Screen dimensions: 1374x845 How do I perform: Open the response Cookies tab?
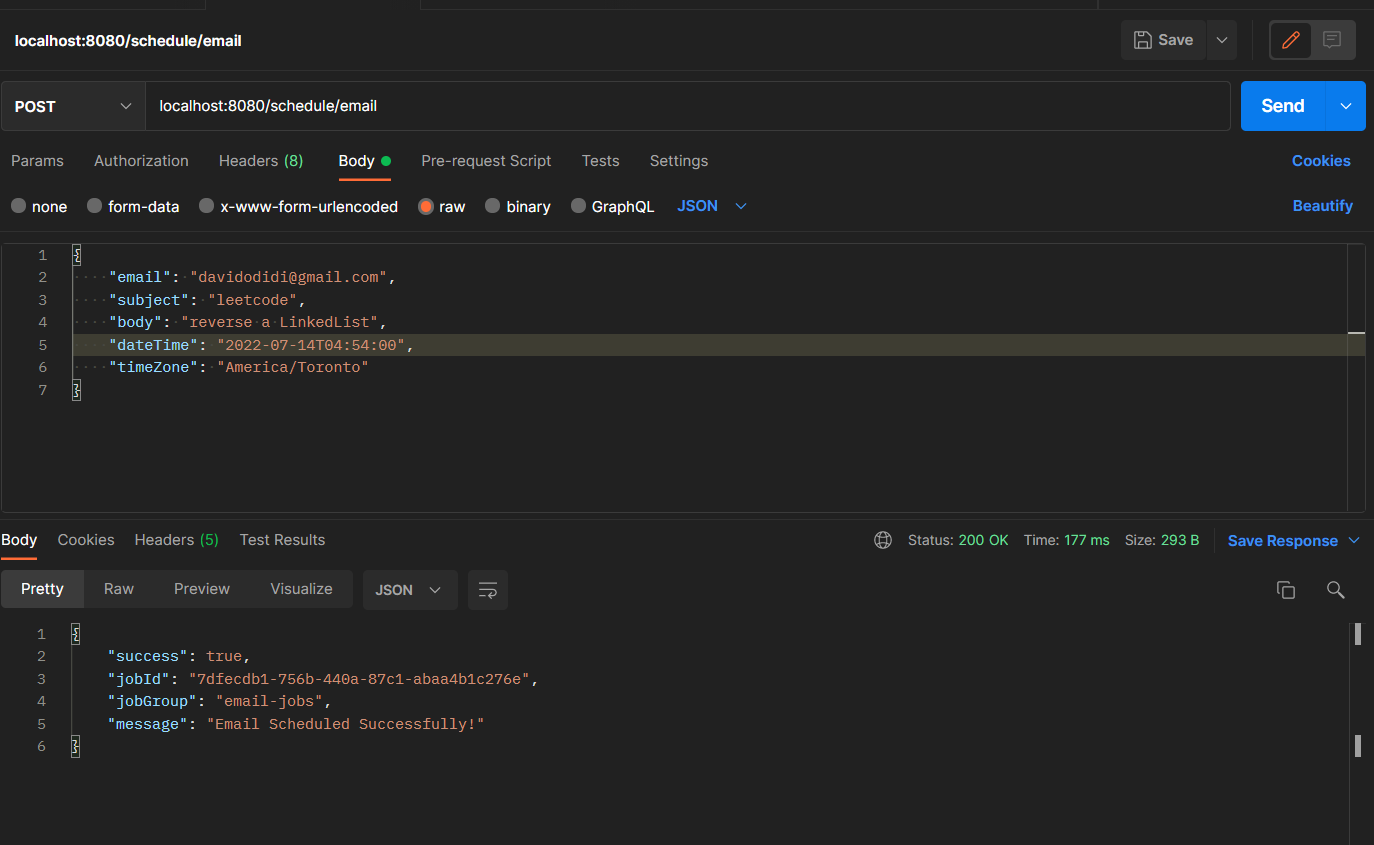tap(86, 540)
